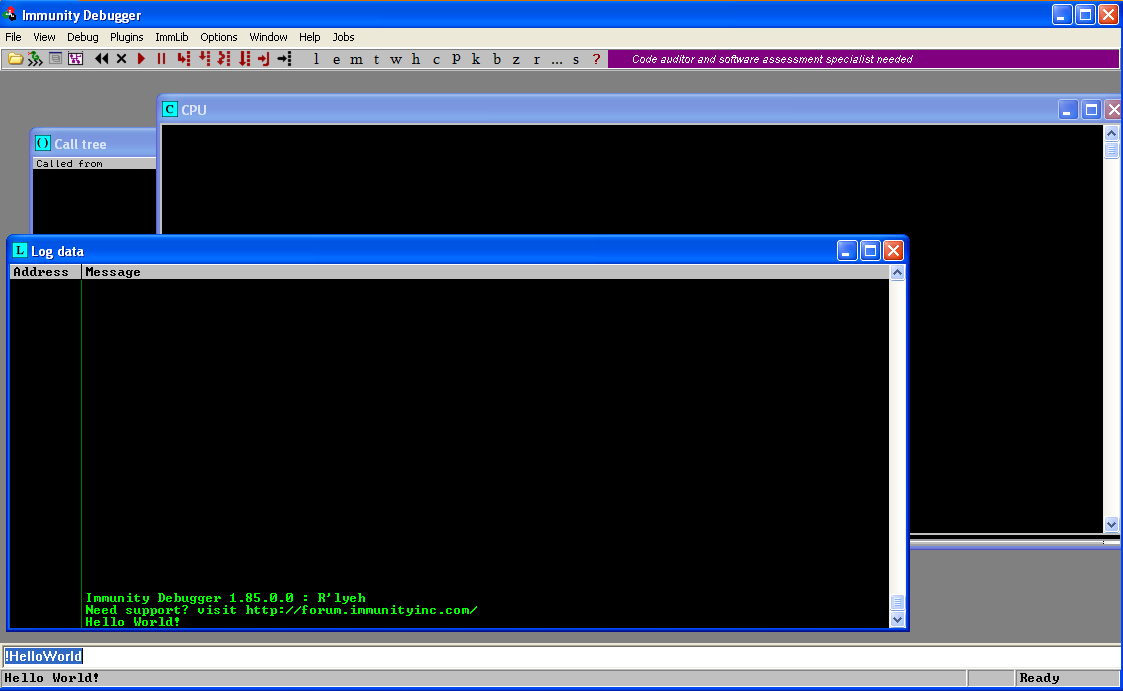Viewport: 1123px width, 691px height.
Task: Open the Debug menu
Action: point(82,37)
